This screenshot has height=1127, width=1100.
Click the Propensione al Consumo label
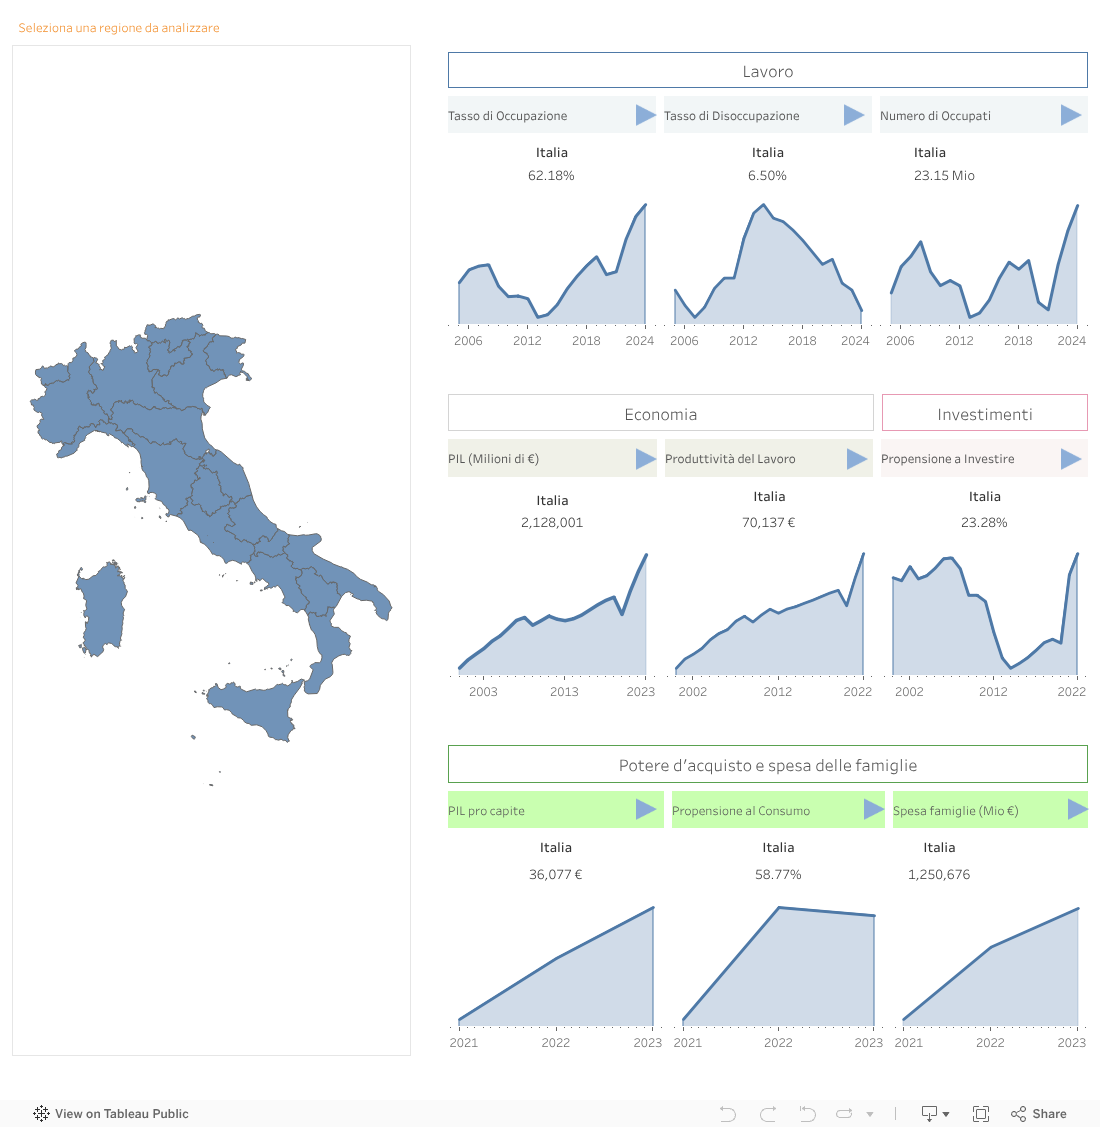point(741,811)
